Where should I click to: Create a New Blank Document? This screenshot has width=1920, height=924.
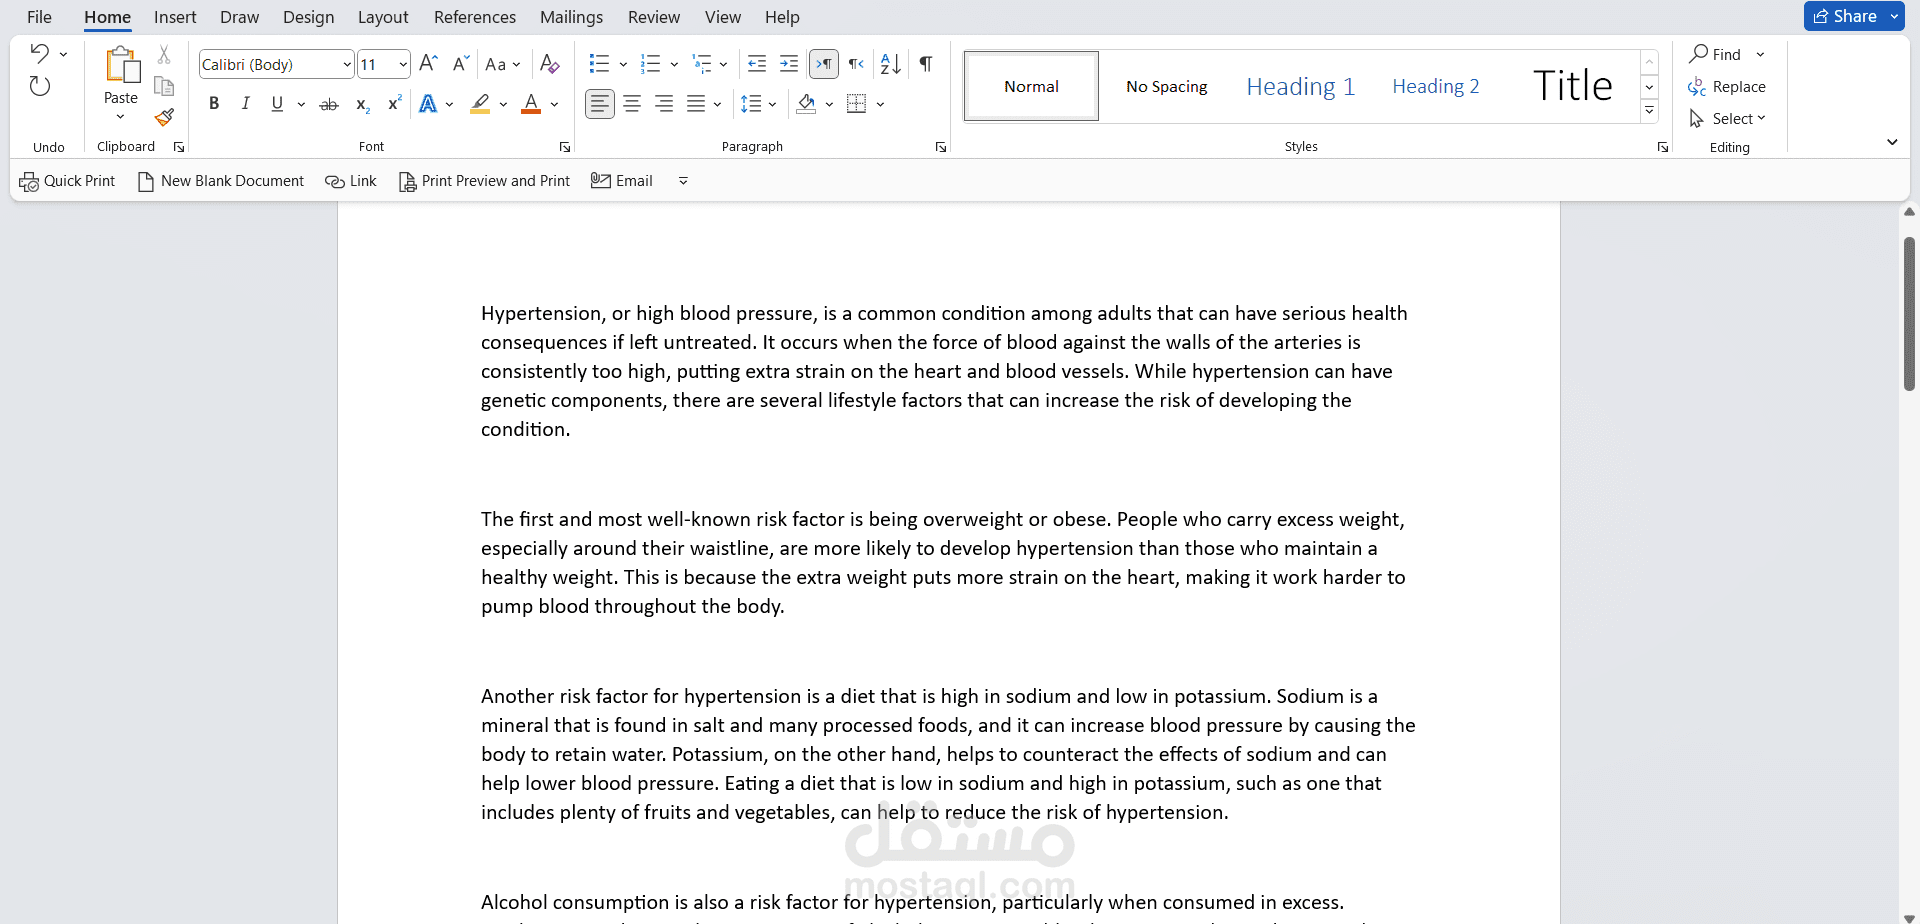pos(221,181)
